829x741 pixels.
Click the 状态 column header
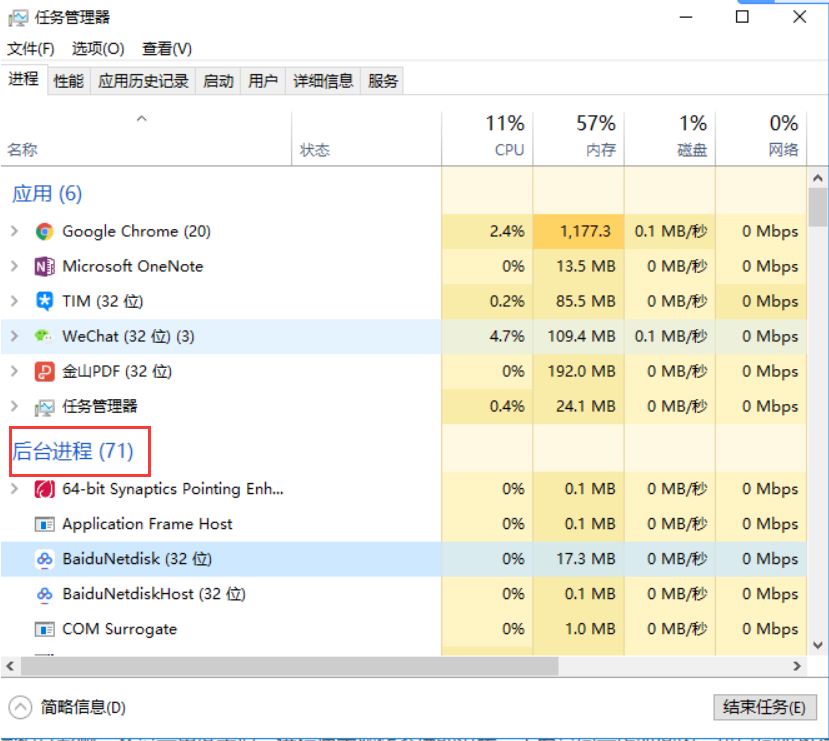pos(366,138)
